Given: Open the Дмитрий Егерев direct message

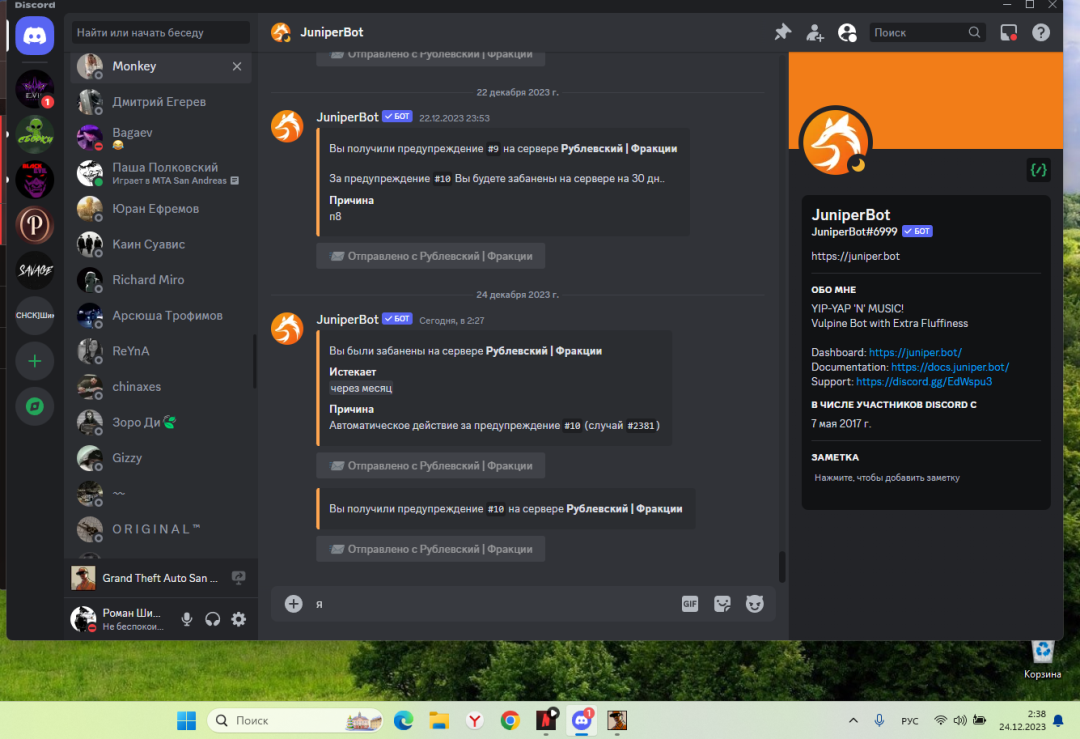Looking at the screenshot, I should tap(159, 102).
